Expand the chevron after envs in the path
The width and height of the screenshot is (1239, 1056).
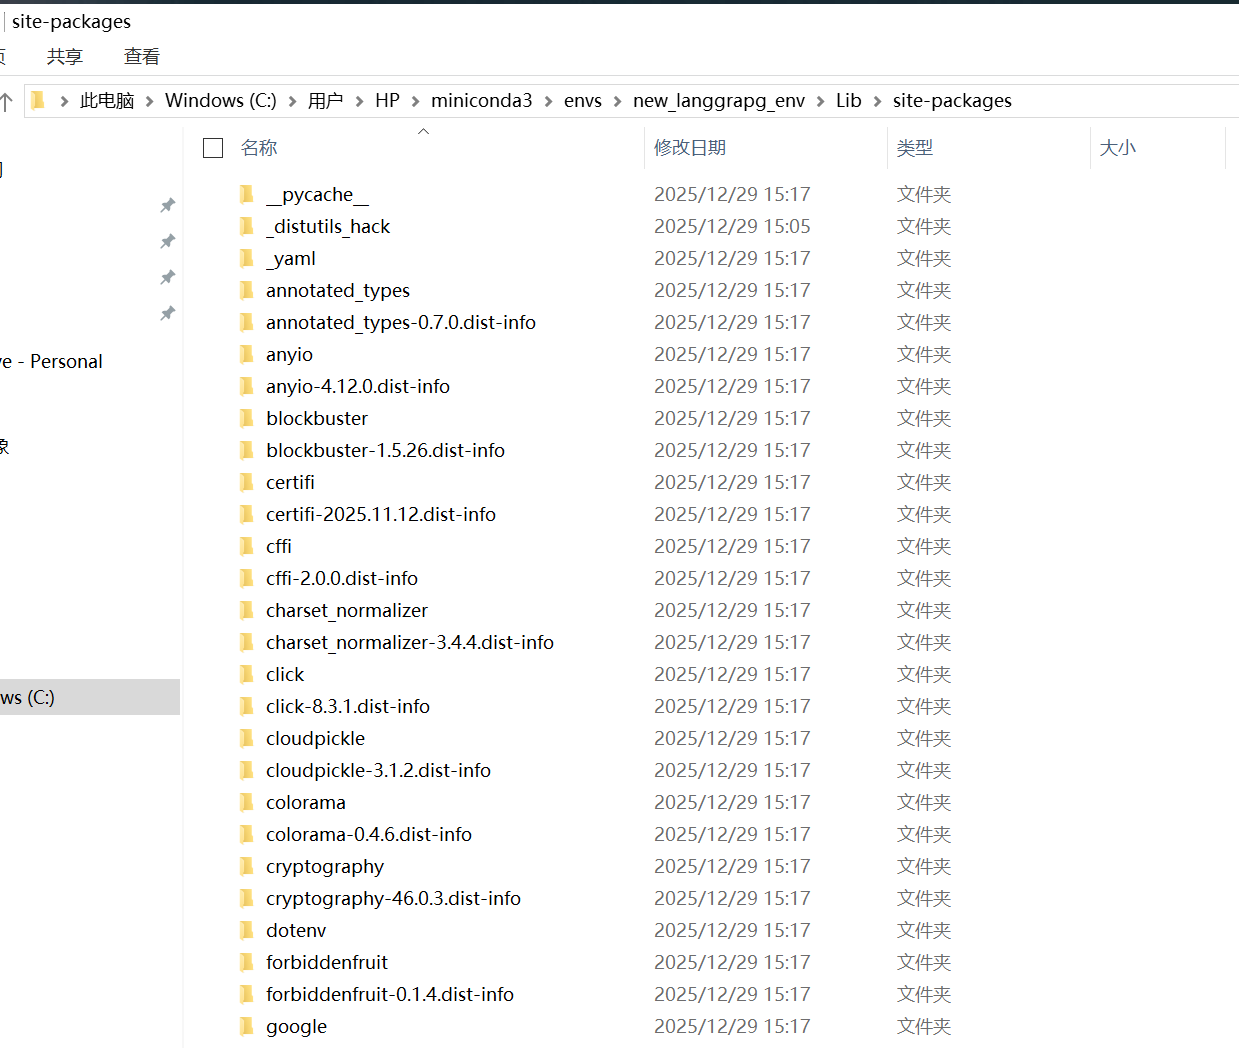[x=617, y=101]
